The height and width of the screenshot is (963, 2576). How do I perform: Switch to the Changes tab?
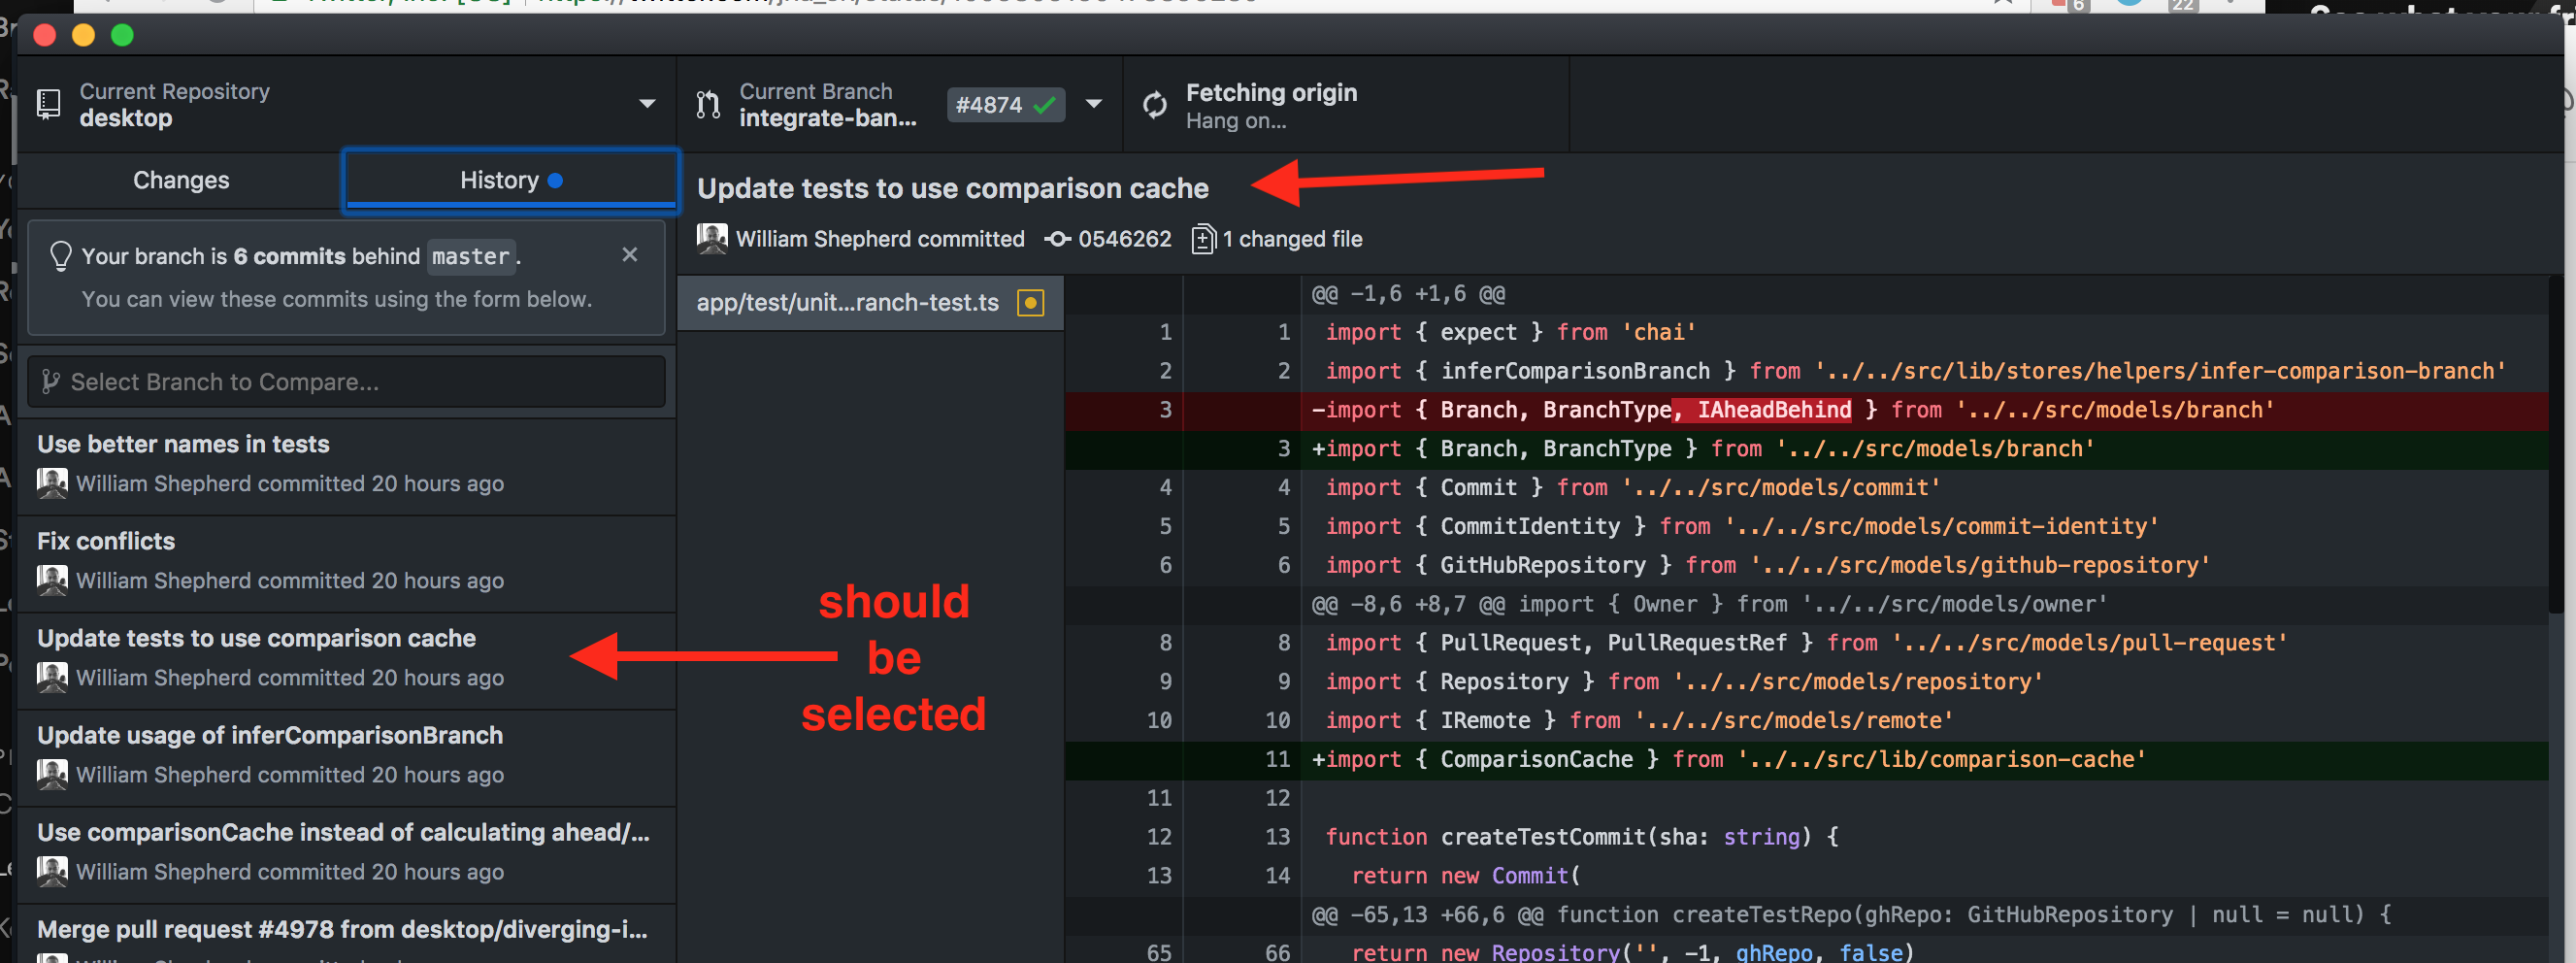181,180
